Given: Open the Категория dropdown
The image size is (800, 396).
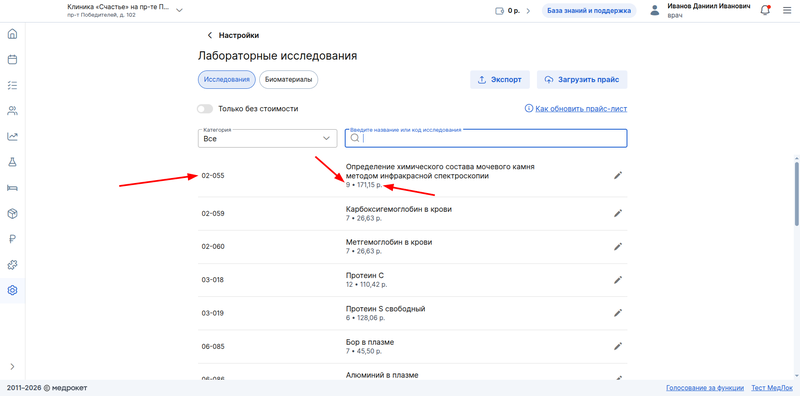Looking at the screenshot, I should tap(267, 138).
